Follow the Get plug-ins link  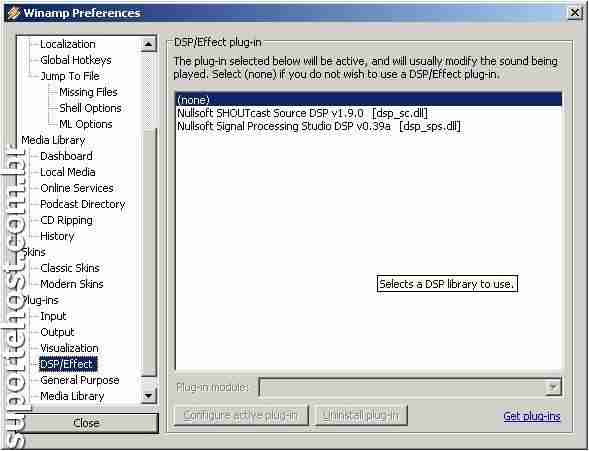(532, 416)
